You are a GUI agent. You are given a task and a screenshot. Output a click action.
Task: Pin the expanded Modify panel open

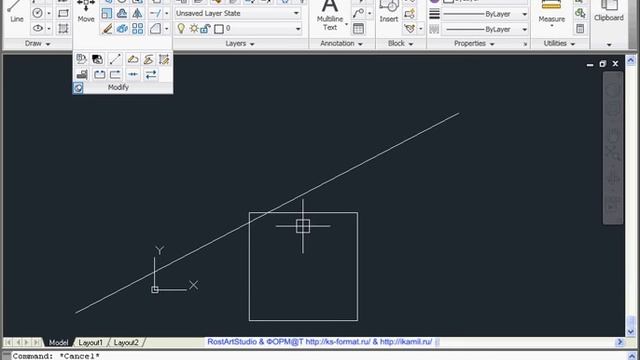tap(78, 87)
